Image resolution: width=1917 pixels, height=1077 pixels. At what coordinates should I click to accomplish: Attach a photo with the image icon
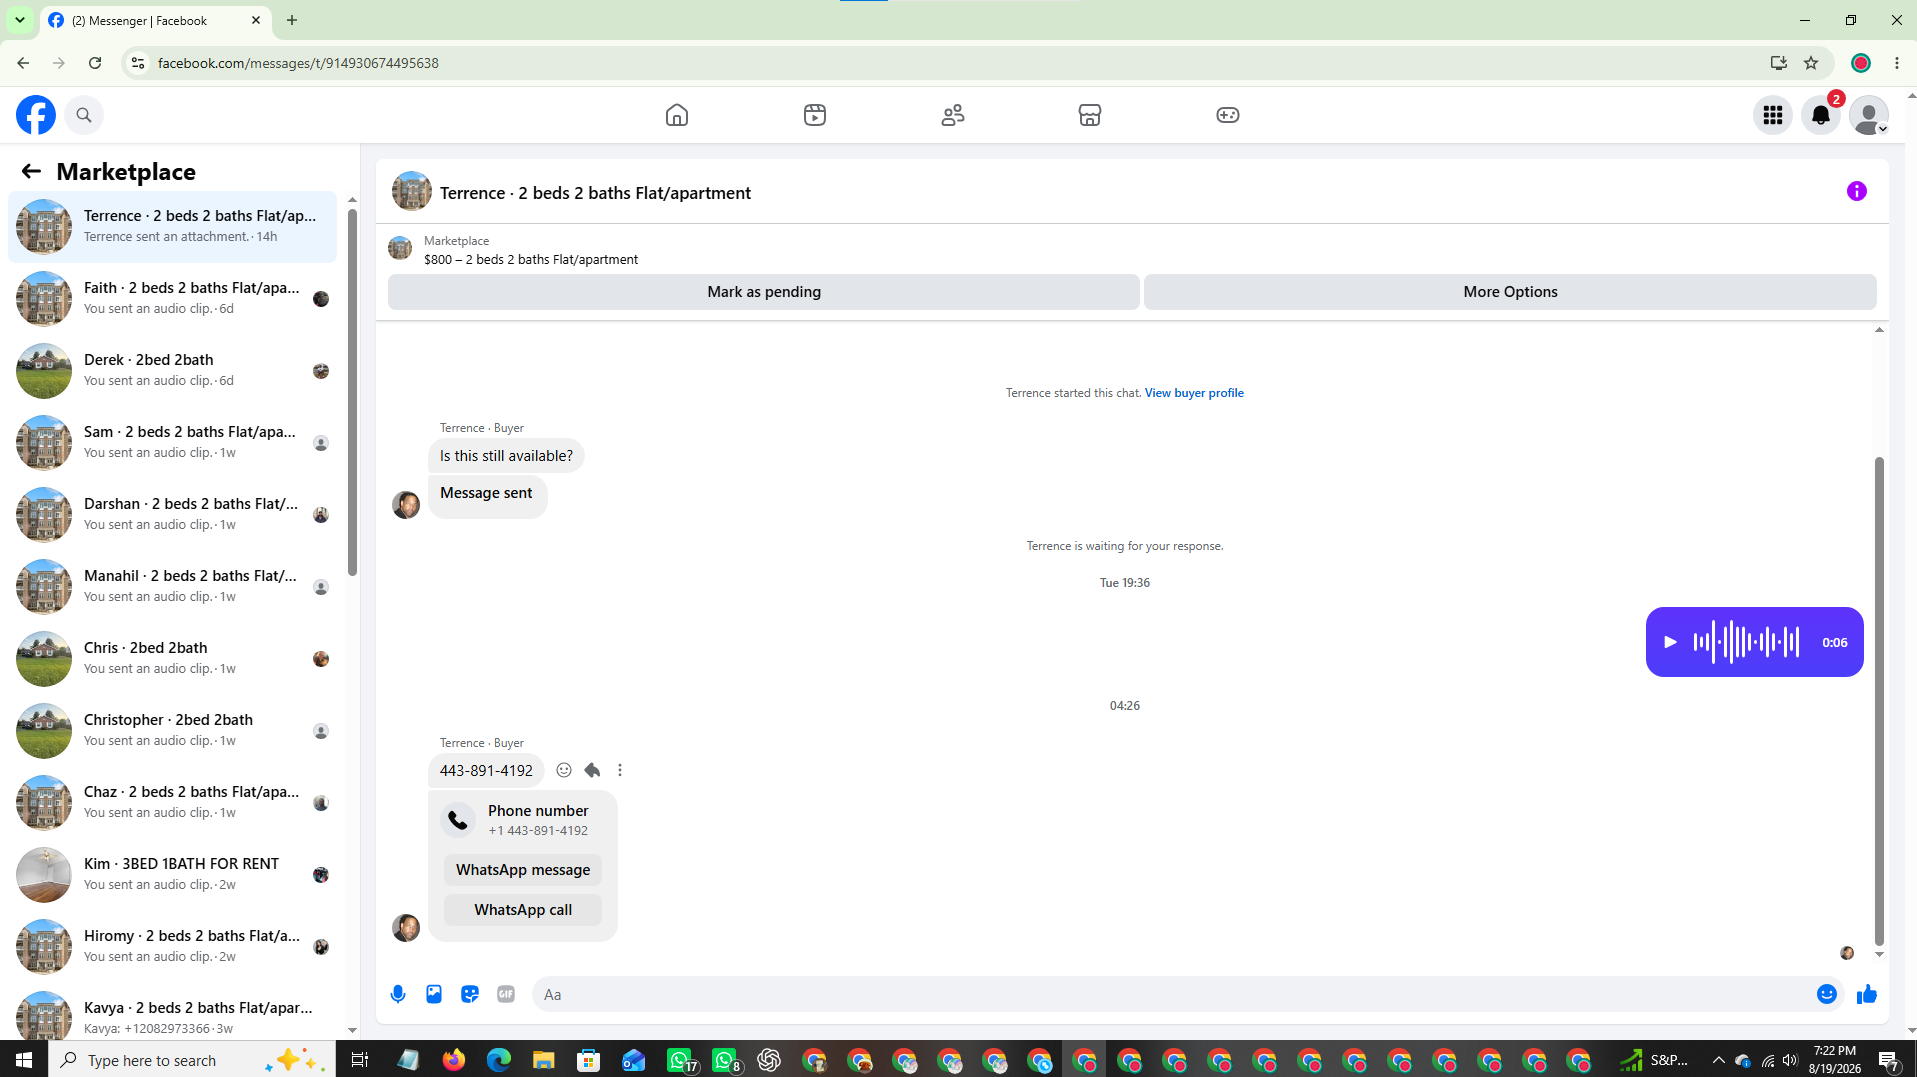pos(434,994)
